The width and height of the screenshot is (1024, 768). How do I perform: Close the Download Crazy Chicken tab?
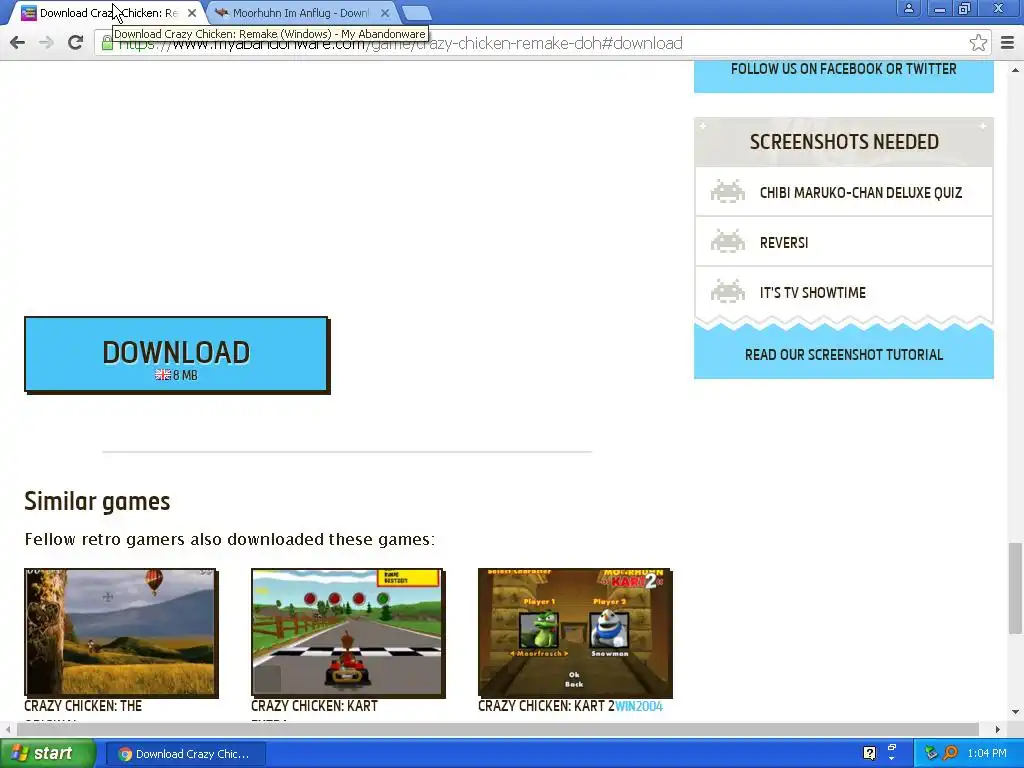click(x=191, y=13)
